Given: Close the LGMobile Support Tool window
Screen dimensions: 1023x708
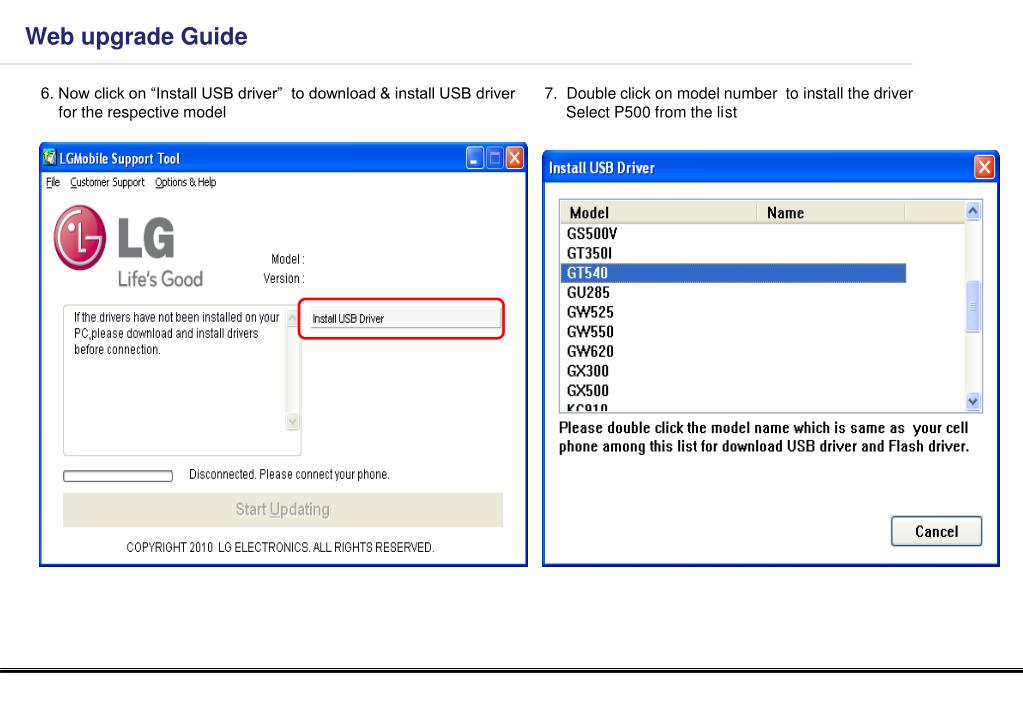Looking at the screenshot, I should coord(515,158).
